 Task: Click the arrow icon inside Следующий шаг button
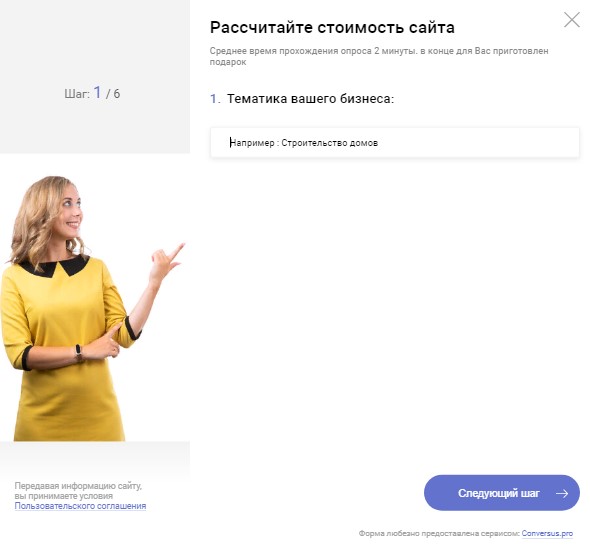coord(562,493)
